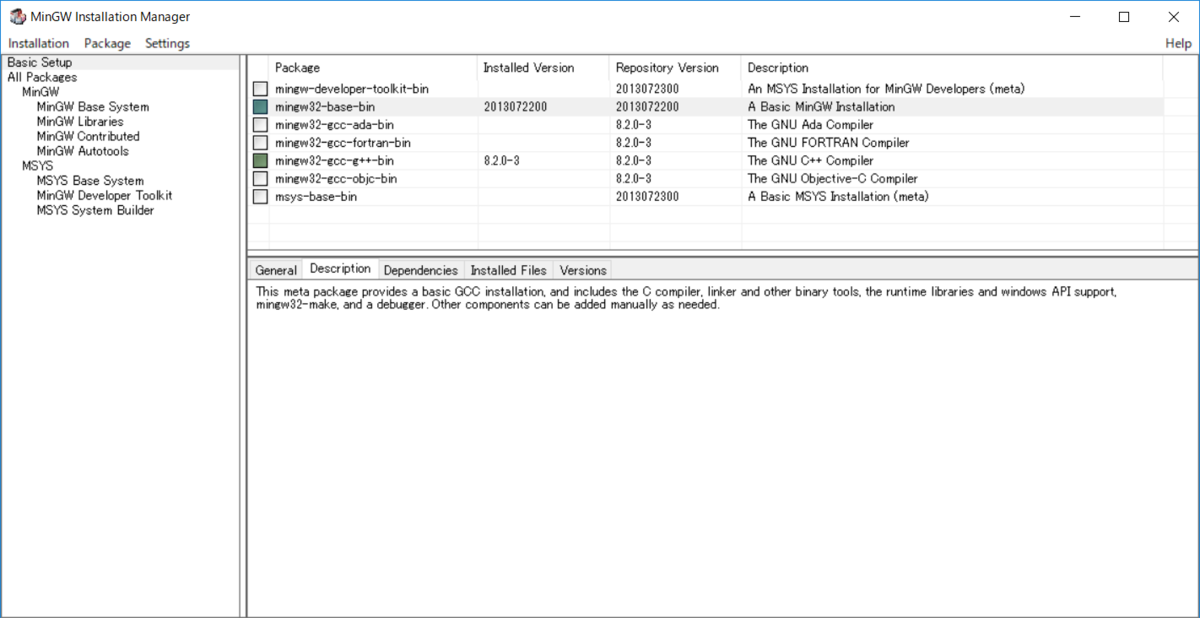The image size is (1200, 618).
Task: Switch to the Dependencies tab
Action: point(420,270)
